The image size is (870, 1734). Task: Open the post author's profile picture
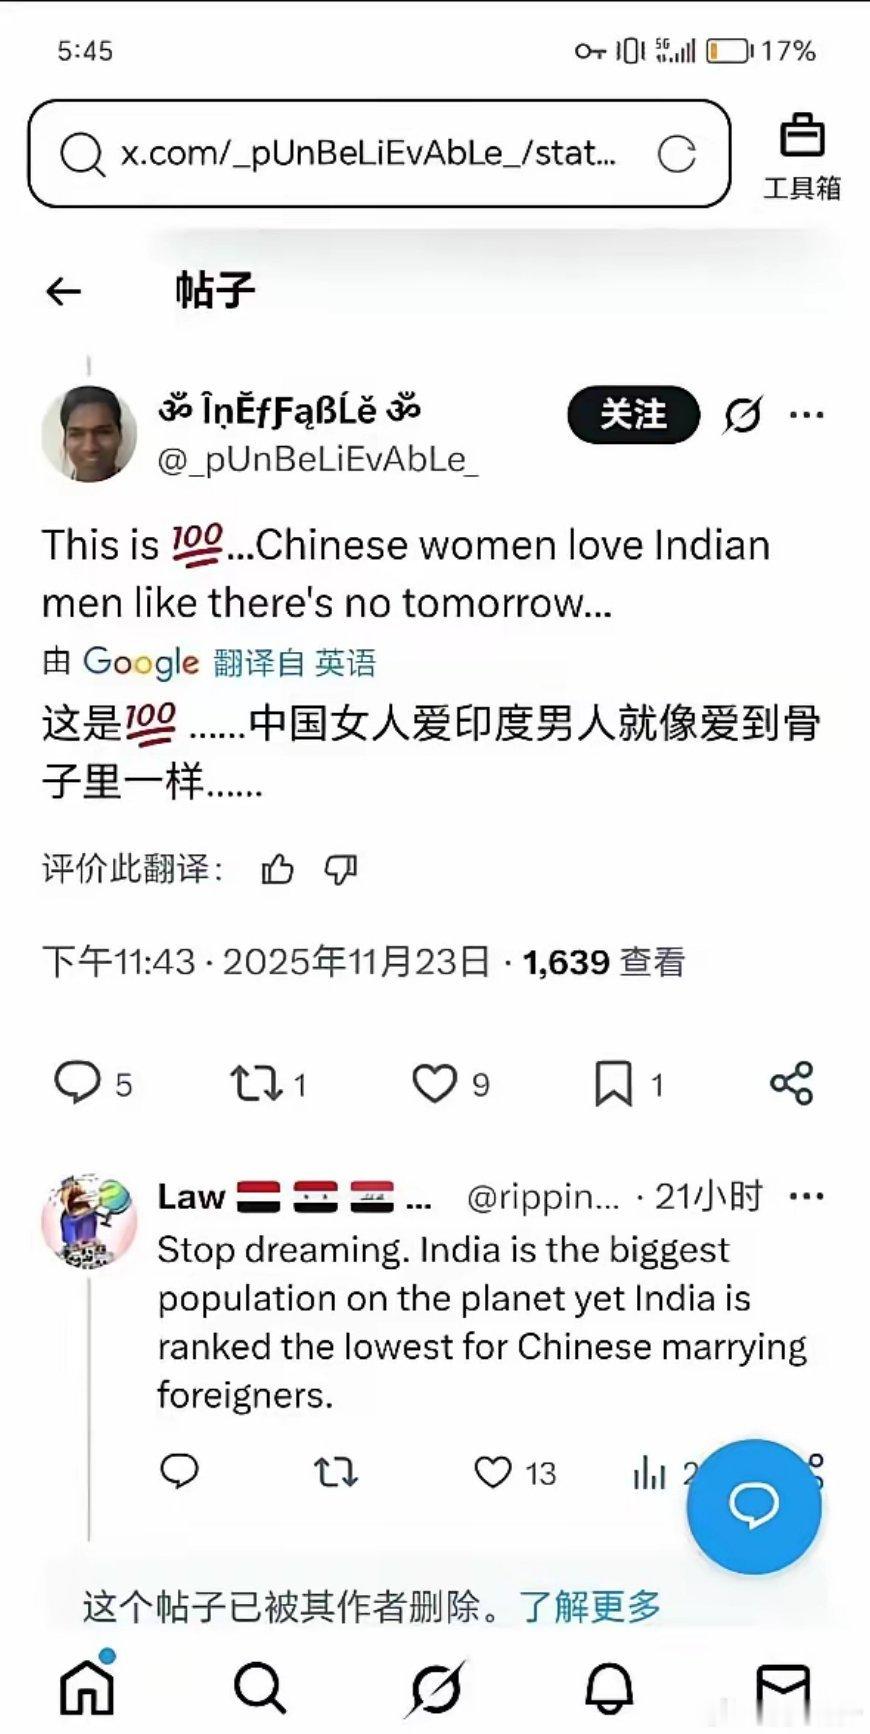click(89, 433)
